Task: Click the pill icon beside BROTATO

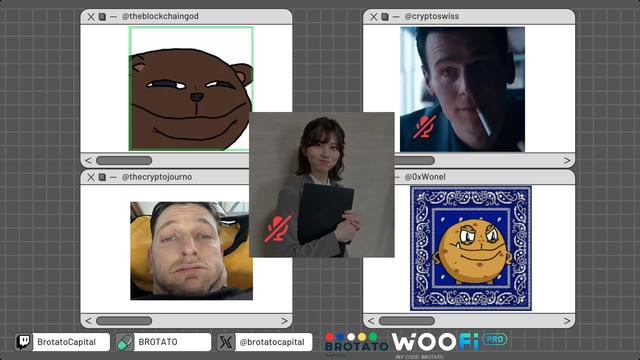Action: click(x=124, y=342)
